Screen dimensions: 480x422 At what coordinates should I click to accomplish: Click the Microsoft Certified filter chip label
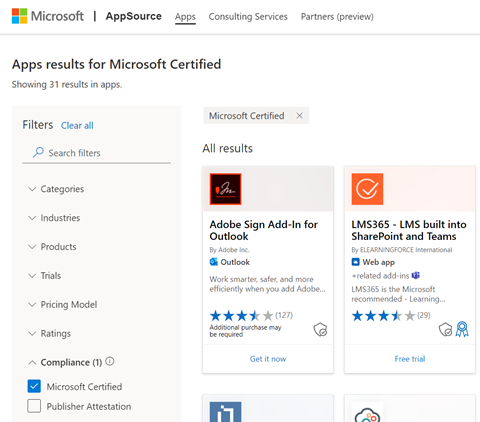point(247,116)
